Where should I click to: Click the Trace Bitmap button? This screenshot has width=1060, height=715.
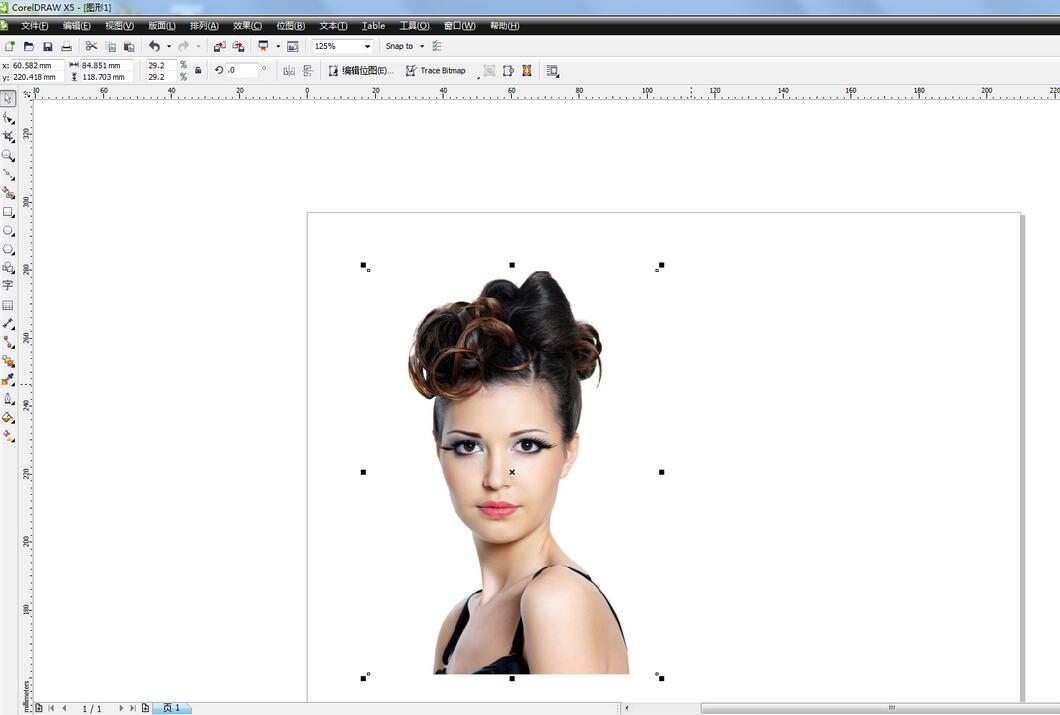(x=435, y=71)
